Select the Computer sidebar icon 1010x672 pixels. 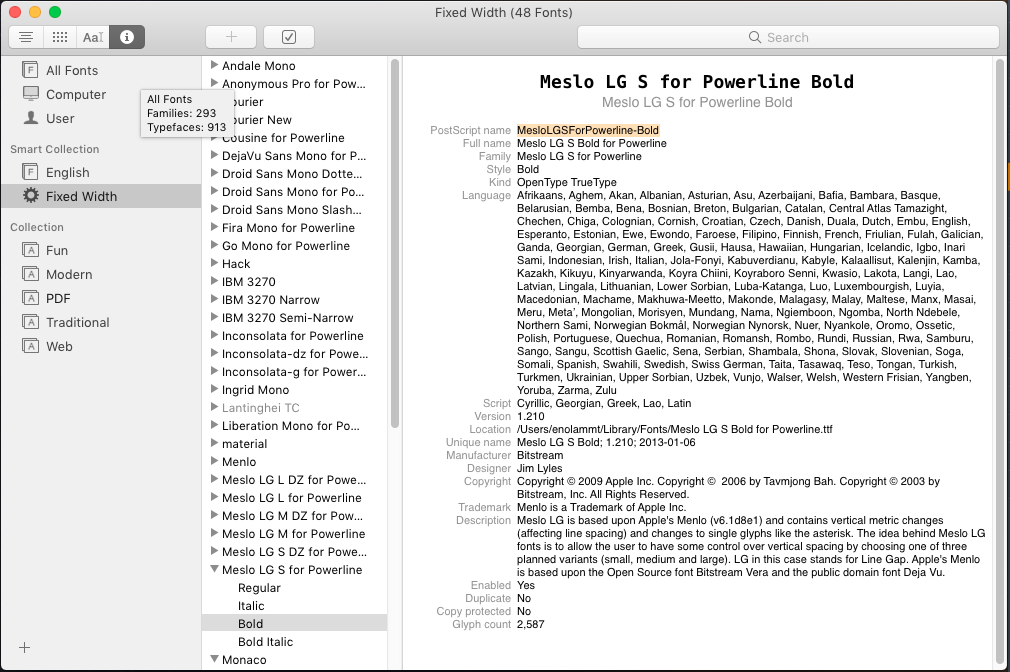point(30,94)
